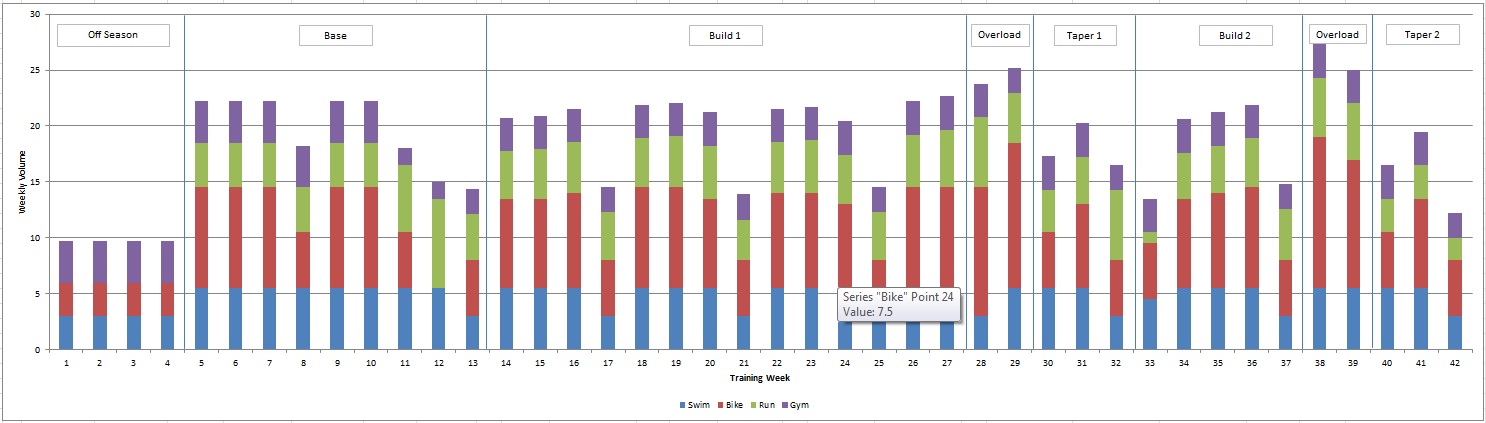1486x423 pixels.
Task: Click the Series Bike Point 24 tooltip
Action: coord(899,304)
